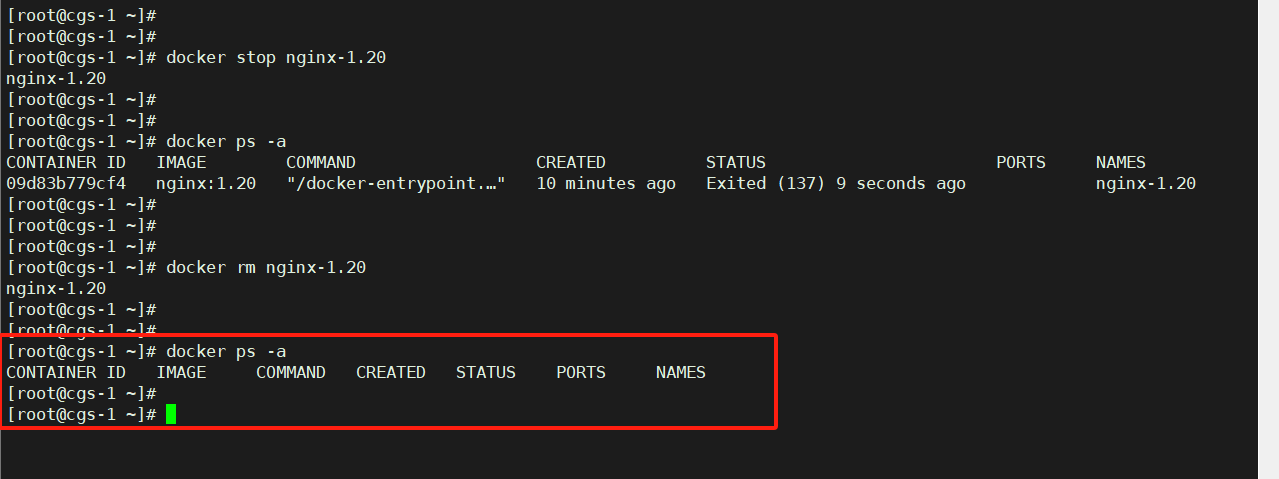Select container ID 09d83b779cf4

pos(66,183)
